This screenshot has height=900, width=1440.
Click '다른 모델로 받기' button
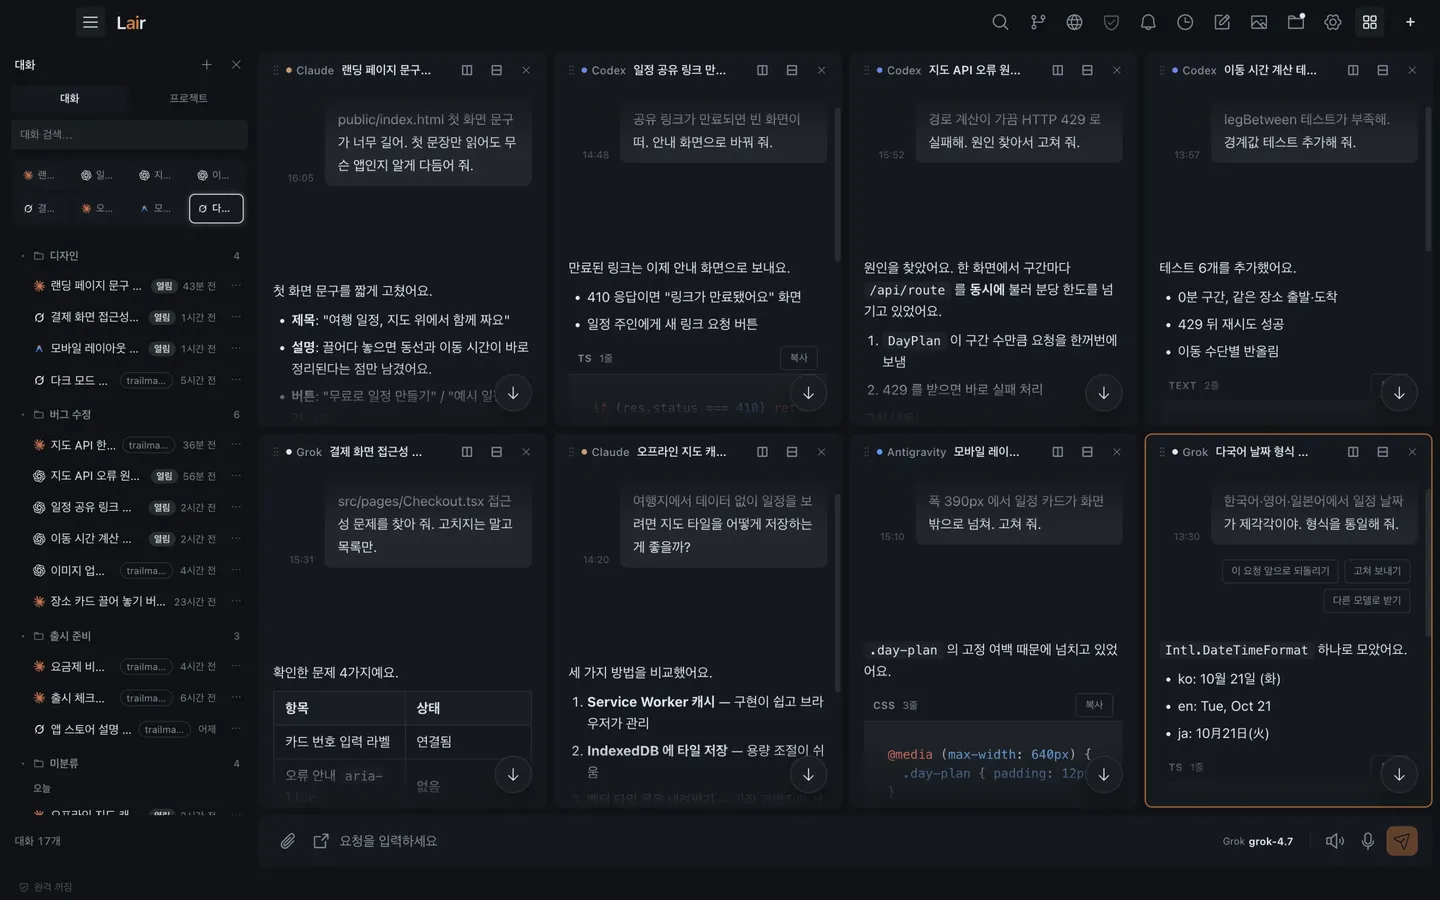click(x=1367, y=600)
